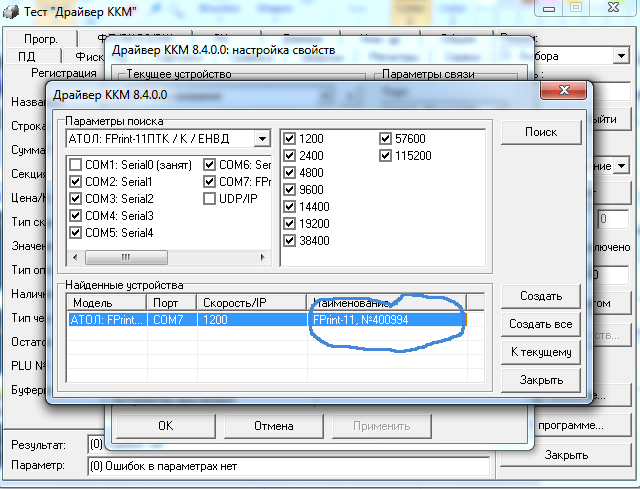Toggle the 2400 baud rate checkbox
This screenshot has width=640, height=489.
tap(289, 156)
